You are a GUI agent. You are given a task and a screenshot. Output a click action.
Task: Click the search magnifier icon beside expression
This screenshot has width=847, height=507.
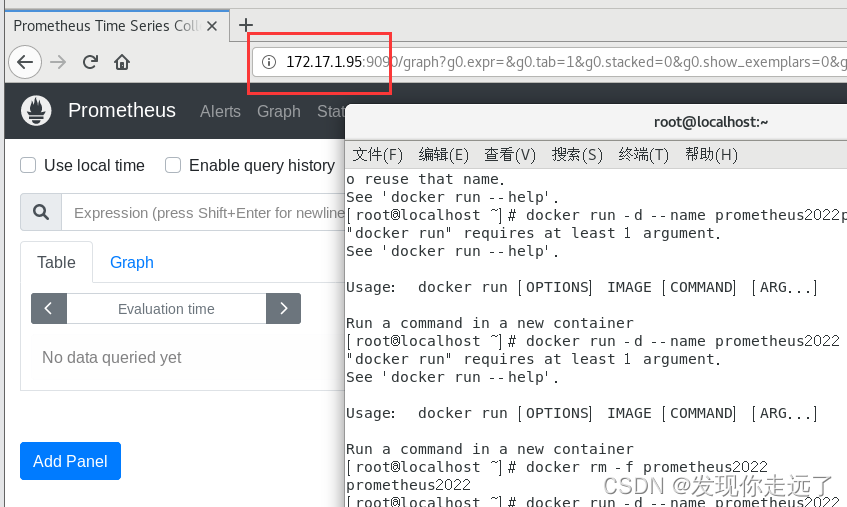tap(41, 212)
